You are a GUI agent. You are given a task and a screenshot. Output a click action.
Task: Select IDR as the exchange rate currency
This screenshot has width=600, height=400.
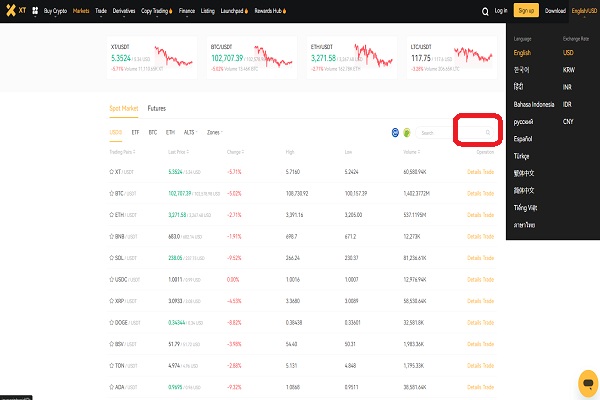(567, 104)
